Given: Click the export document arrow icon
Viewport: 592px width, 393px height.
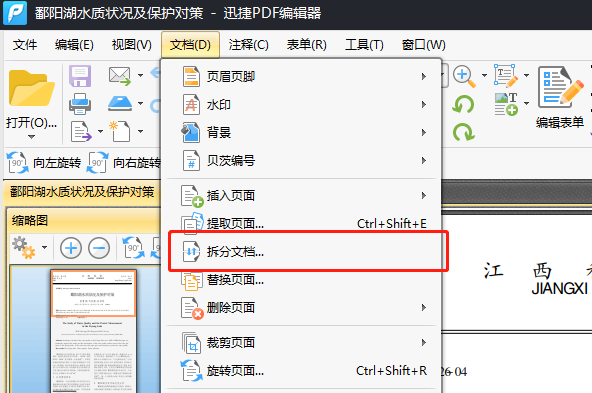Looking at the screenshot, I should click(x=81, y=131).
